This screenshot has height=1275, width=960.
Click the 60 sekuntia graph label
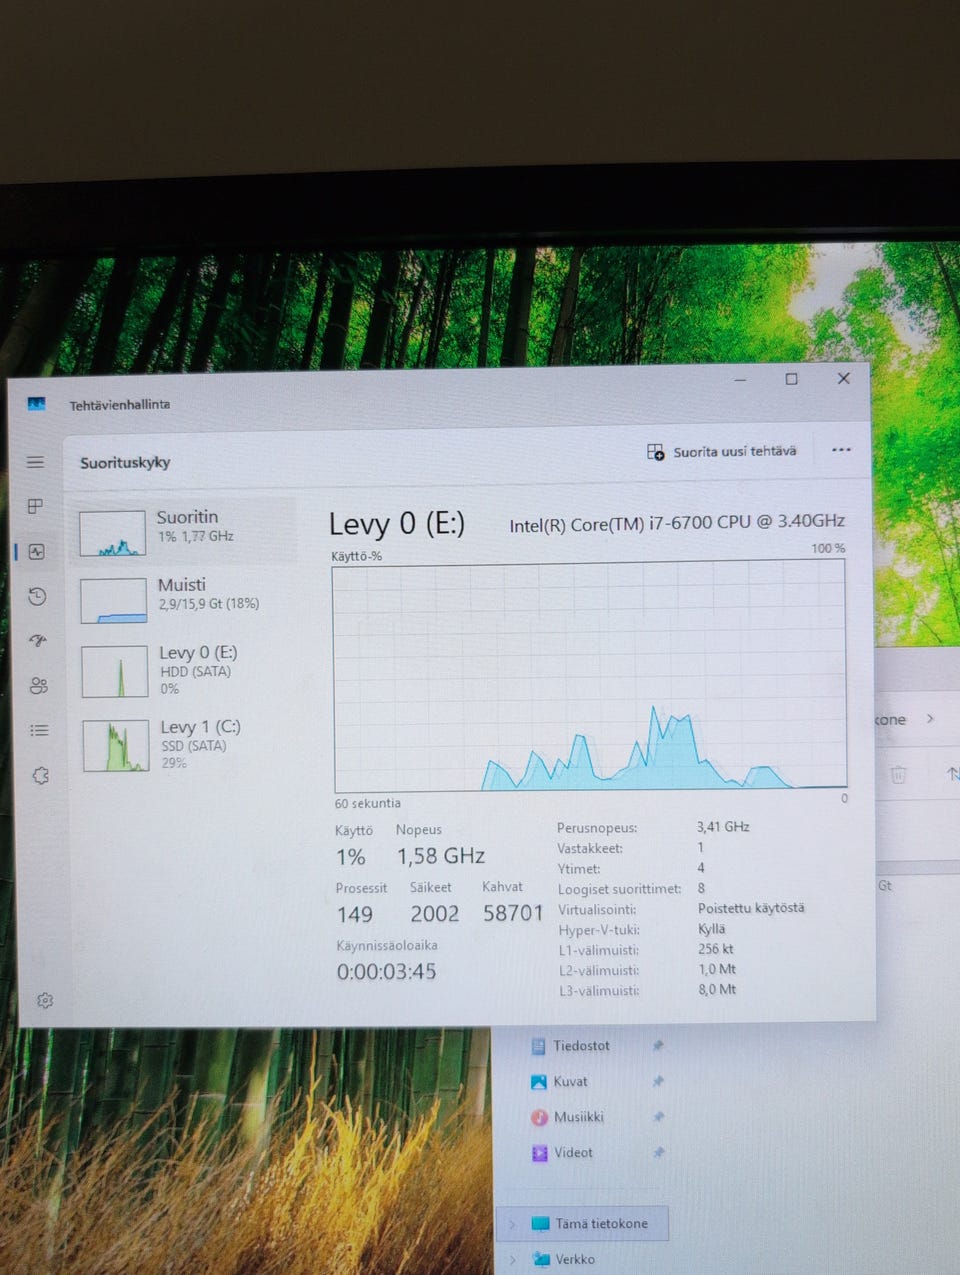[x=367, y=803]
